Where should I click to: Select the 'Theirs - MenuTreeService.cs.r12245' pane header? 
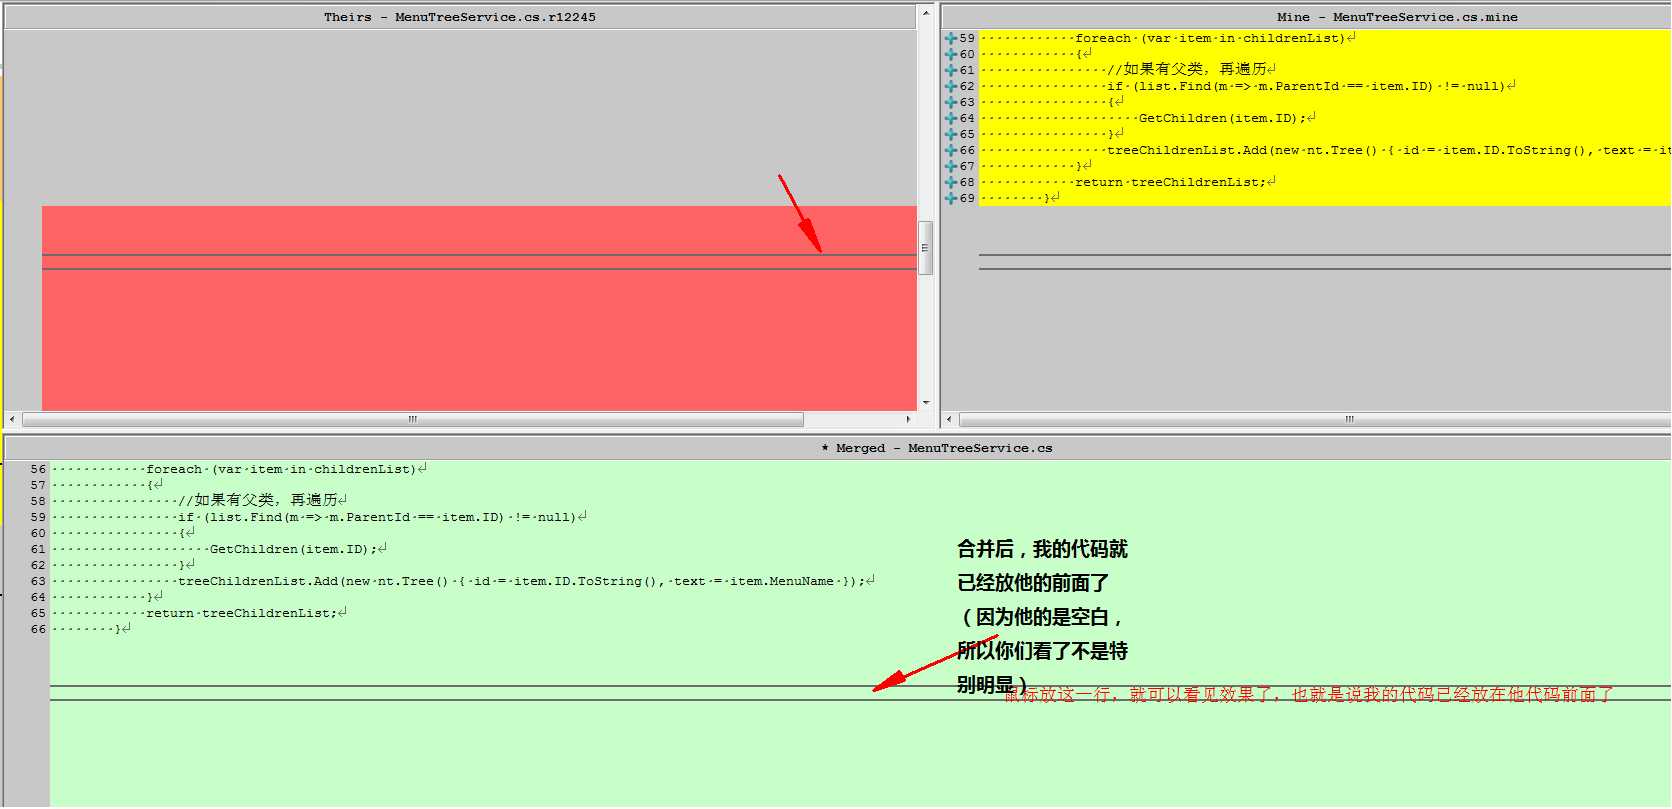(460, 17)
